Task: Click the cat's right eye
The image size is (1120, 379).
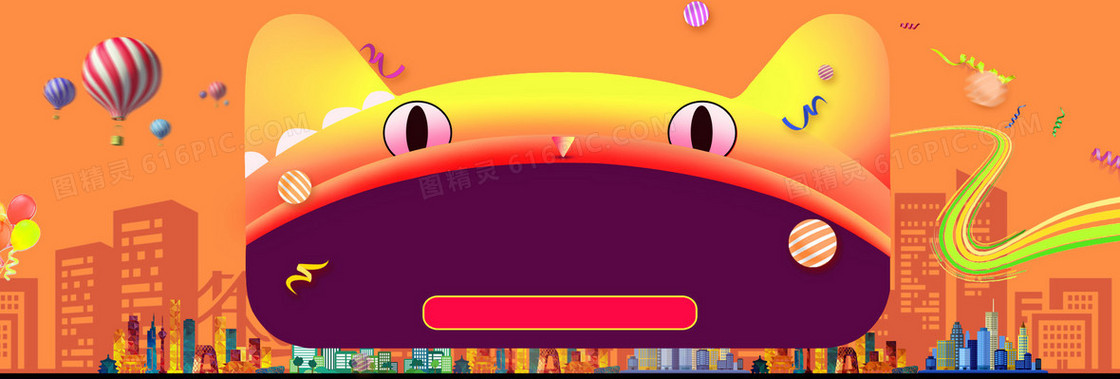Action: click(x=702, y=128)
